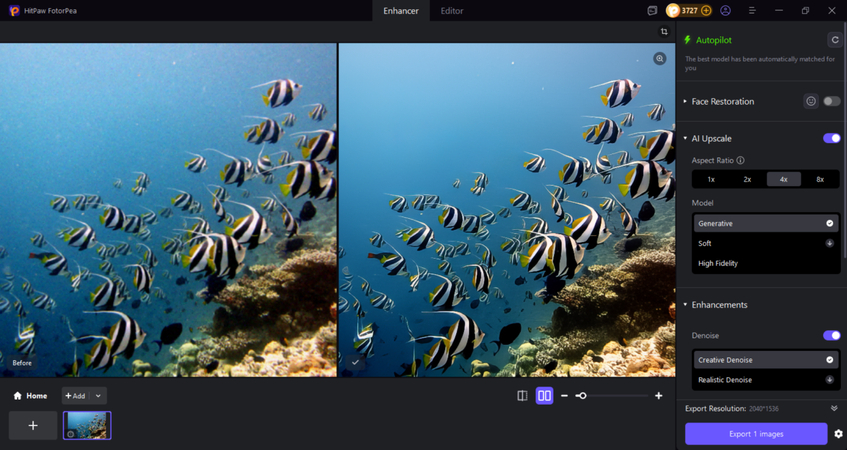Switch to side-by-side compare view
The width and height of the screenshot is (847, 450).
tap(544, 396)
